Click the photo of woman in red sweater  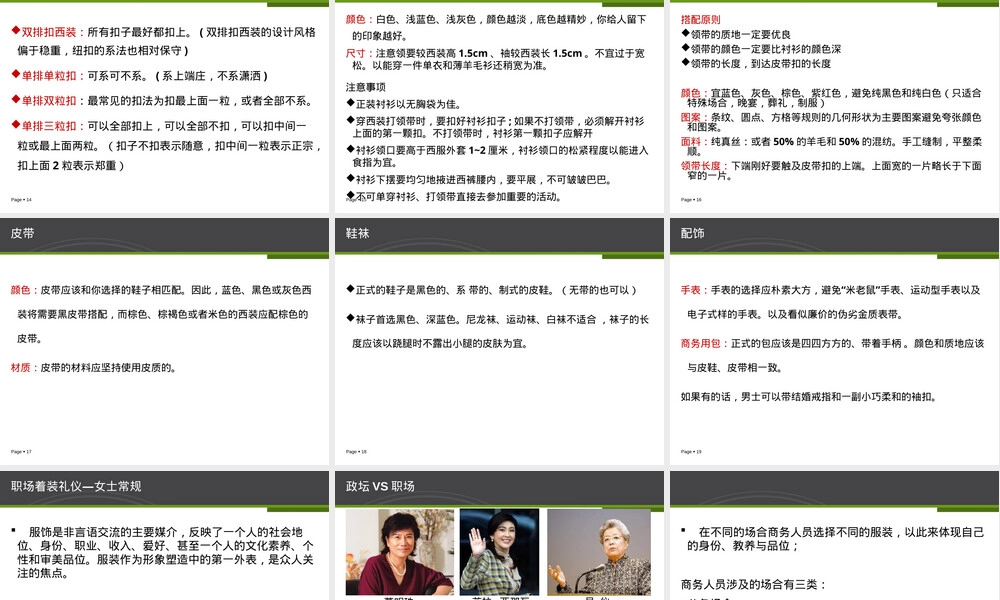tap(399, 552)
